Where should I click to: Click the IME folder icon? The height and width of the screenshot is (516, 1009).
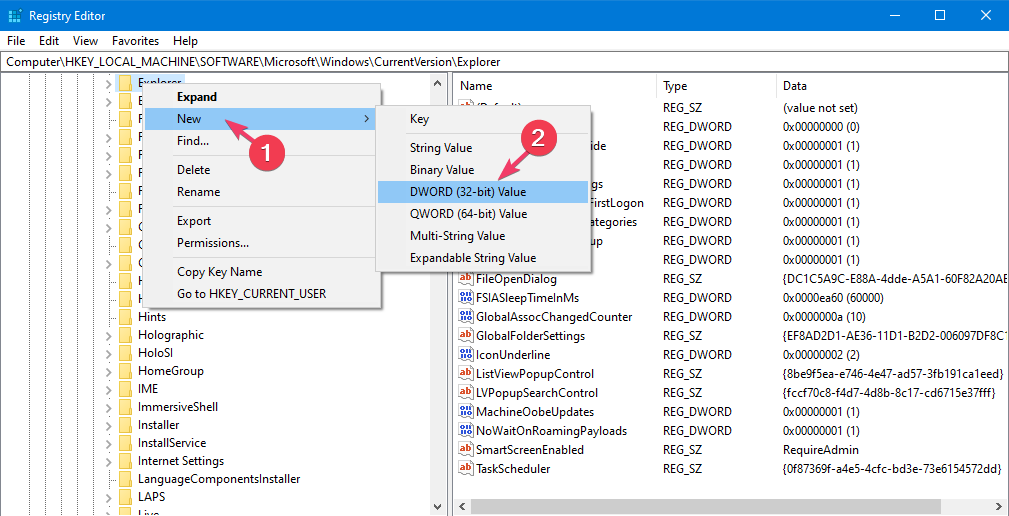point(125,389)
